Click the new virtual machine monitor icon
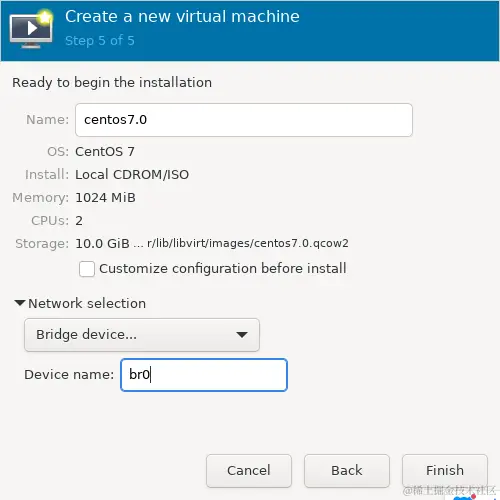 pos(31,30)
